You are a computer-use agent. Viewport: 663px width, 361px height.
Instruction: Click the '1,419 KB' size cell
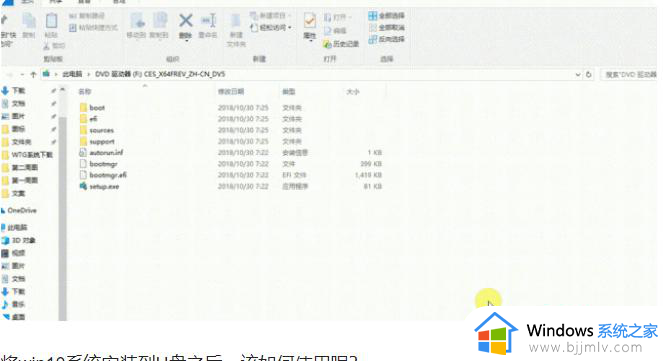pos(368,175)
